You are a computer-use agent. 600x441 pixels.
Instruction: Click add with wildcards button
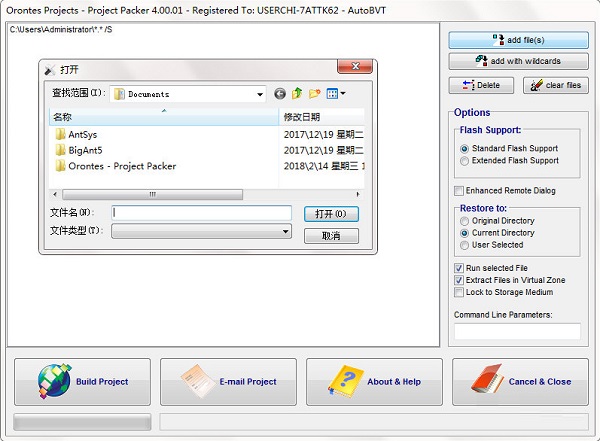pos(518,61)
